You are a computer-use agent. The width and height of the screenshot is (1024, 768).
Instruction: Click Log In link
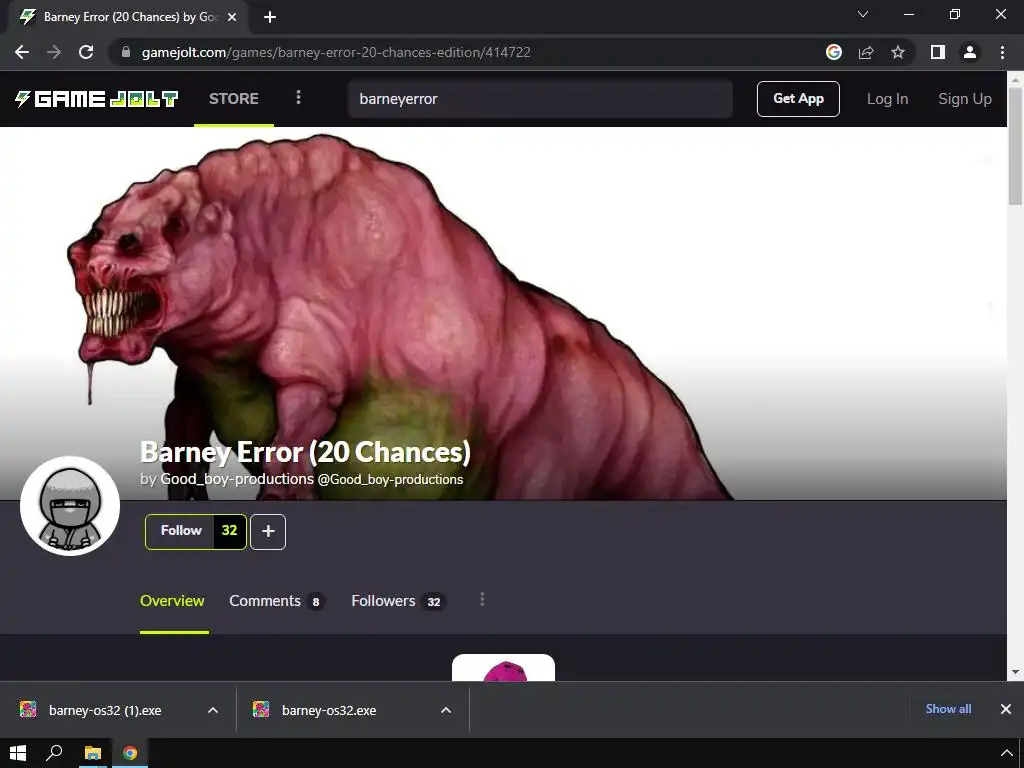(887, 99)
